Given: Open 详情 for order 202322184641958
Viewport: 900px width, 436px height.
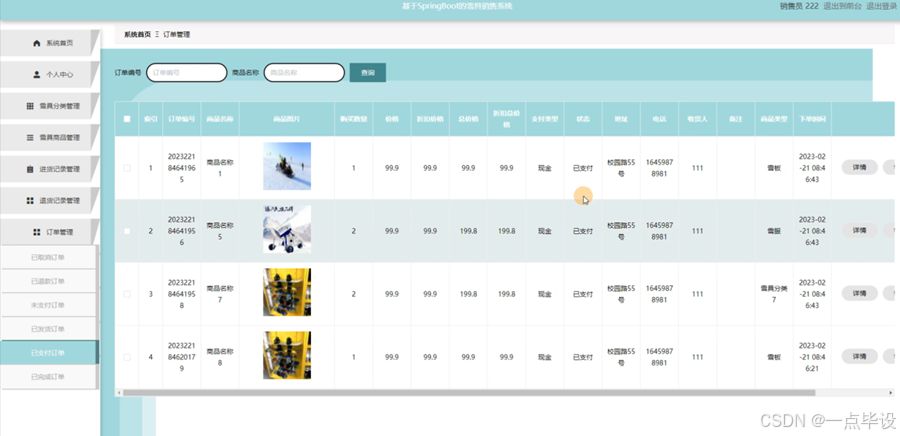Looking at the screenshot, I should 859,293.
